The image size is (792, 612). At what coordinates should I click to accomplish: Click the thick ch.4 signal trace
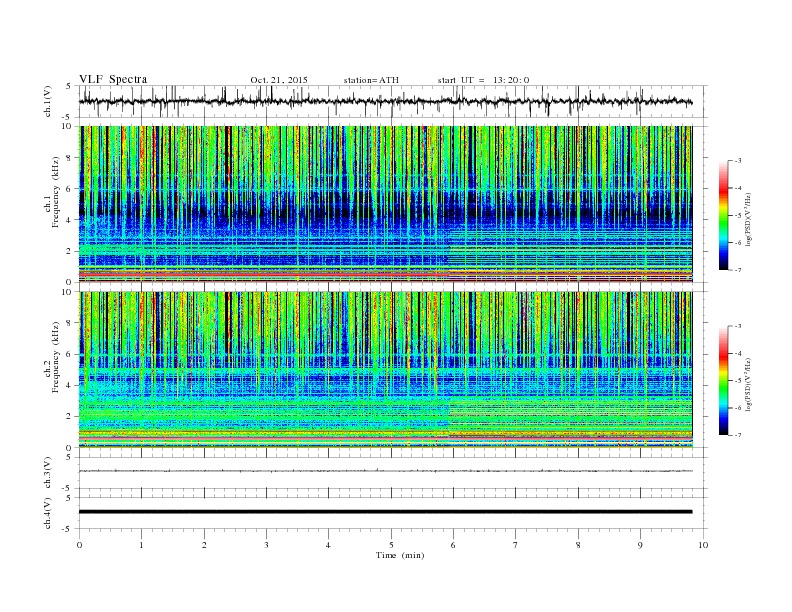coord(386,512)
